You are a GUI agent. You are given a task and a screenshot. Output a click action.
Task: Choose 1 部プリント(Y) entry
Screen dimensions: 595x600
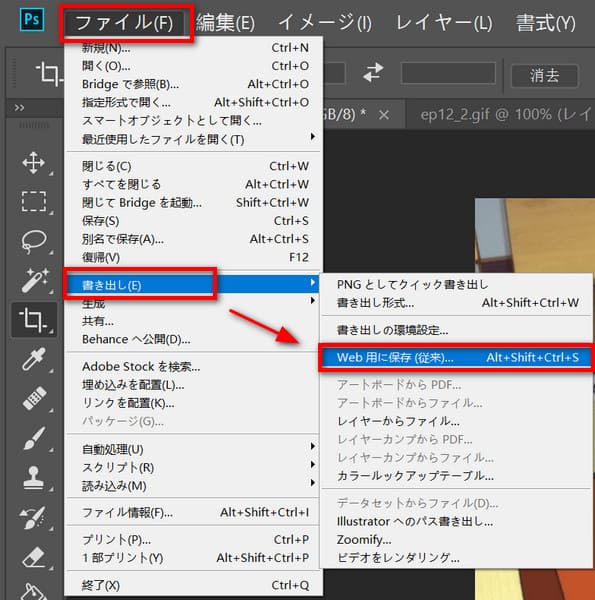click(195, 558)
